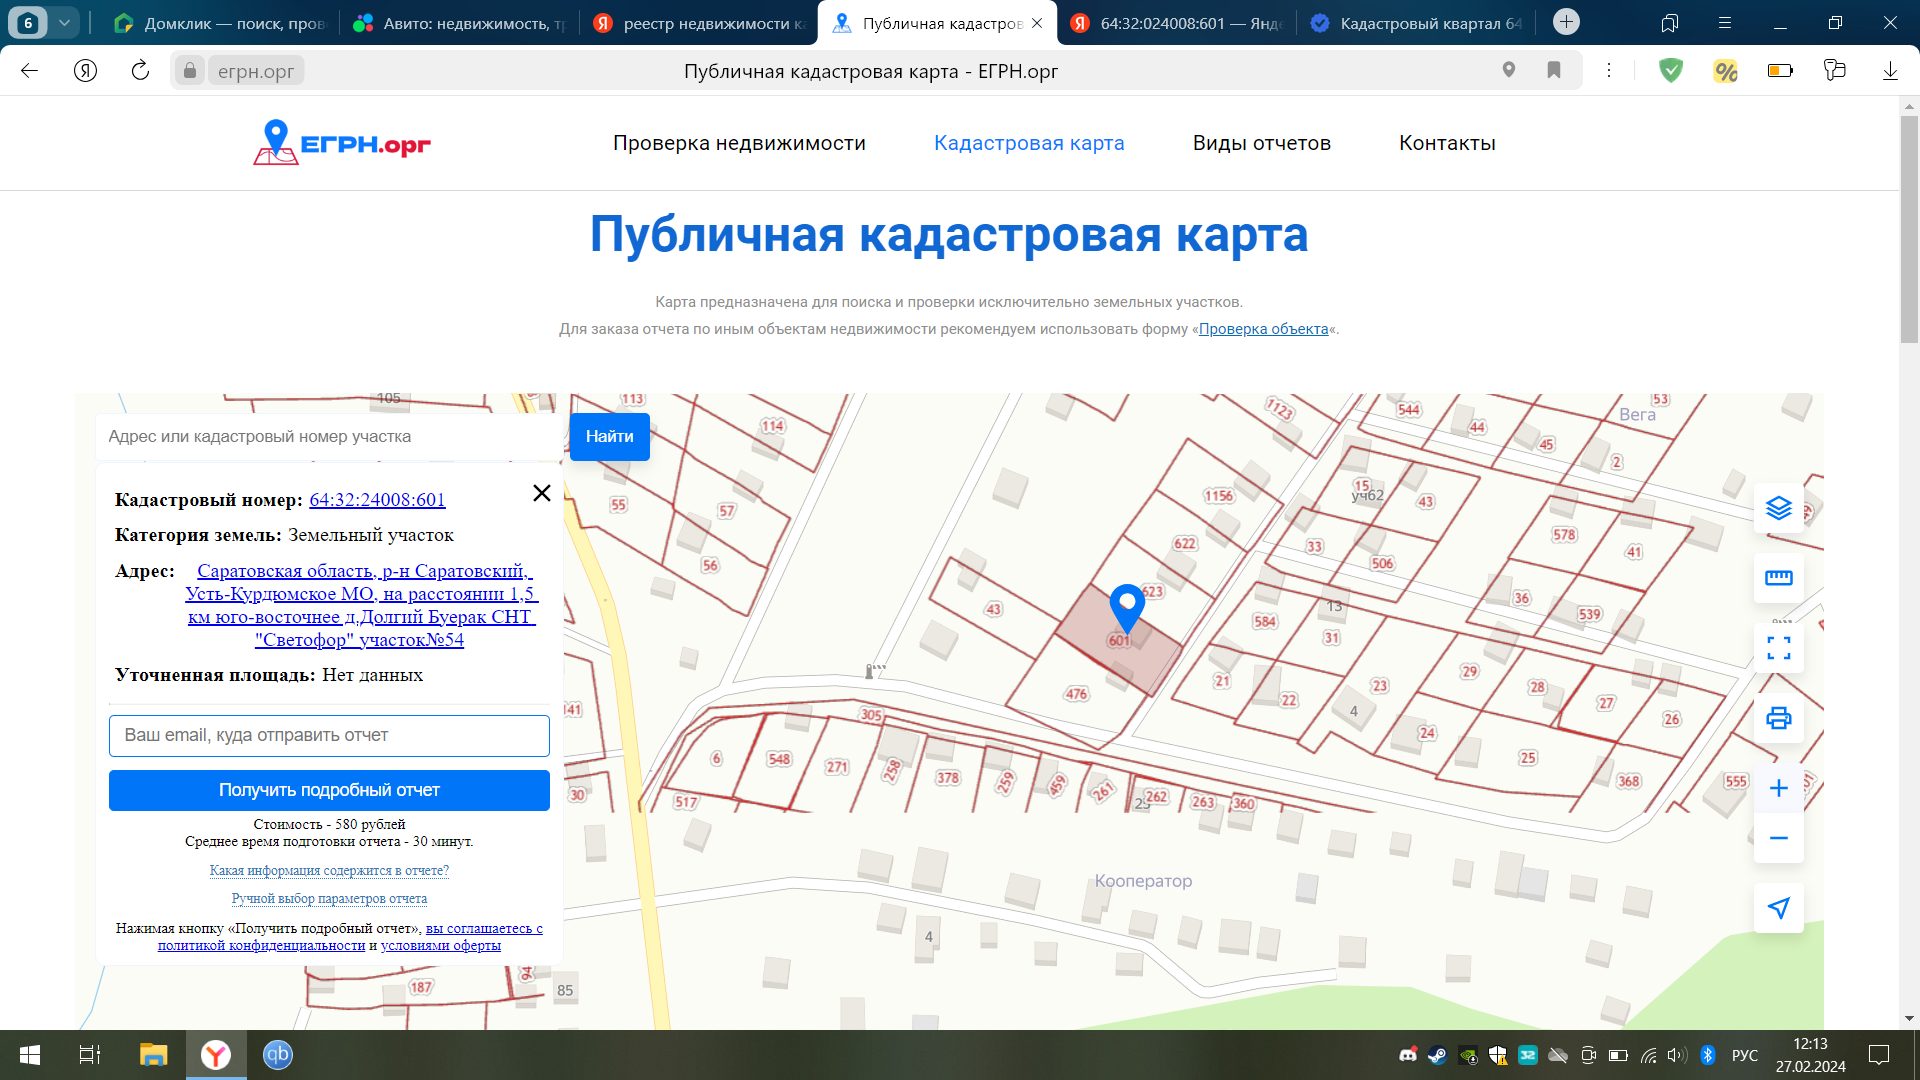
Task: Open the "Проверка недвижимости" menu item
Action: (739, 143)
